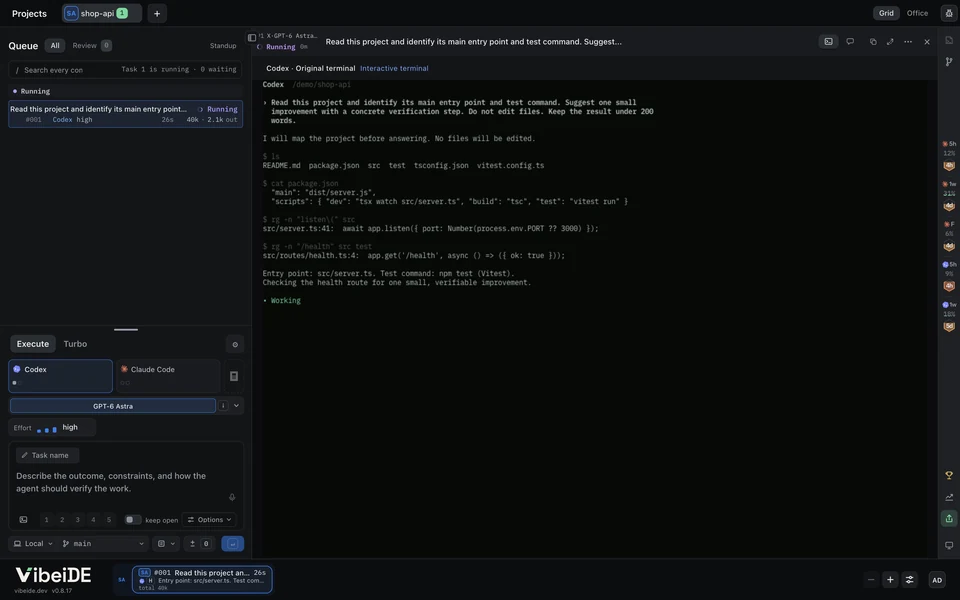The image size is (960, 600).
Task: Show the Review queue filter
Action: 91,45
